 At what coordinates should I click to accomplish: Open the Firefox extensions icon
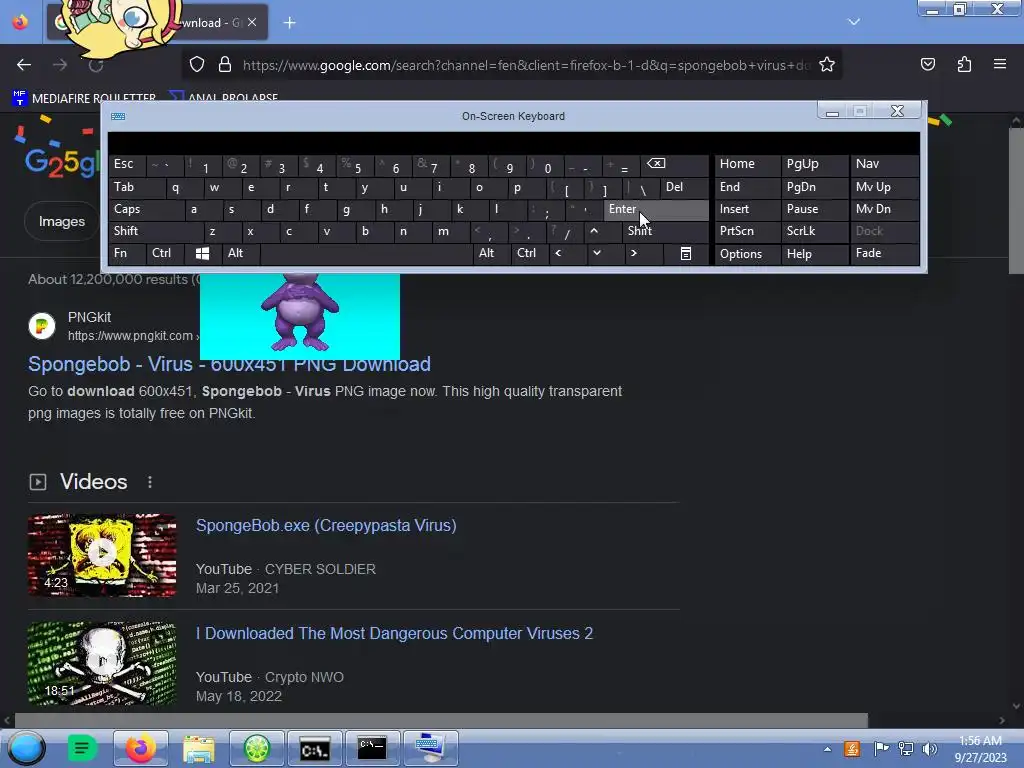(x=964, y=65)
